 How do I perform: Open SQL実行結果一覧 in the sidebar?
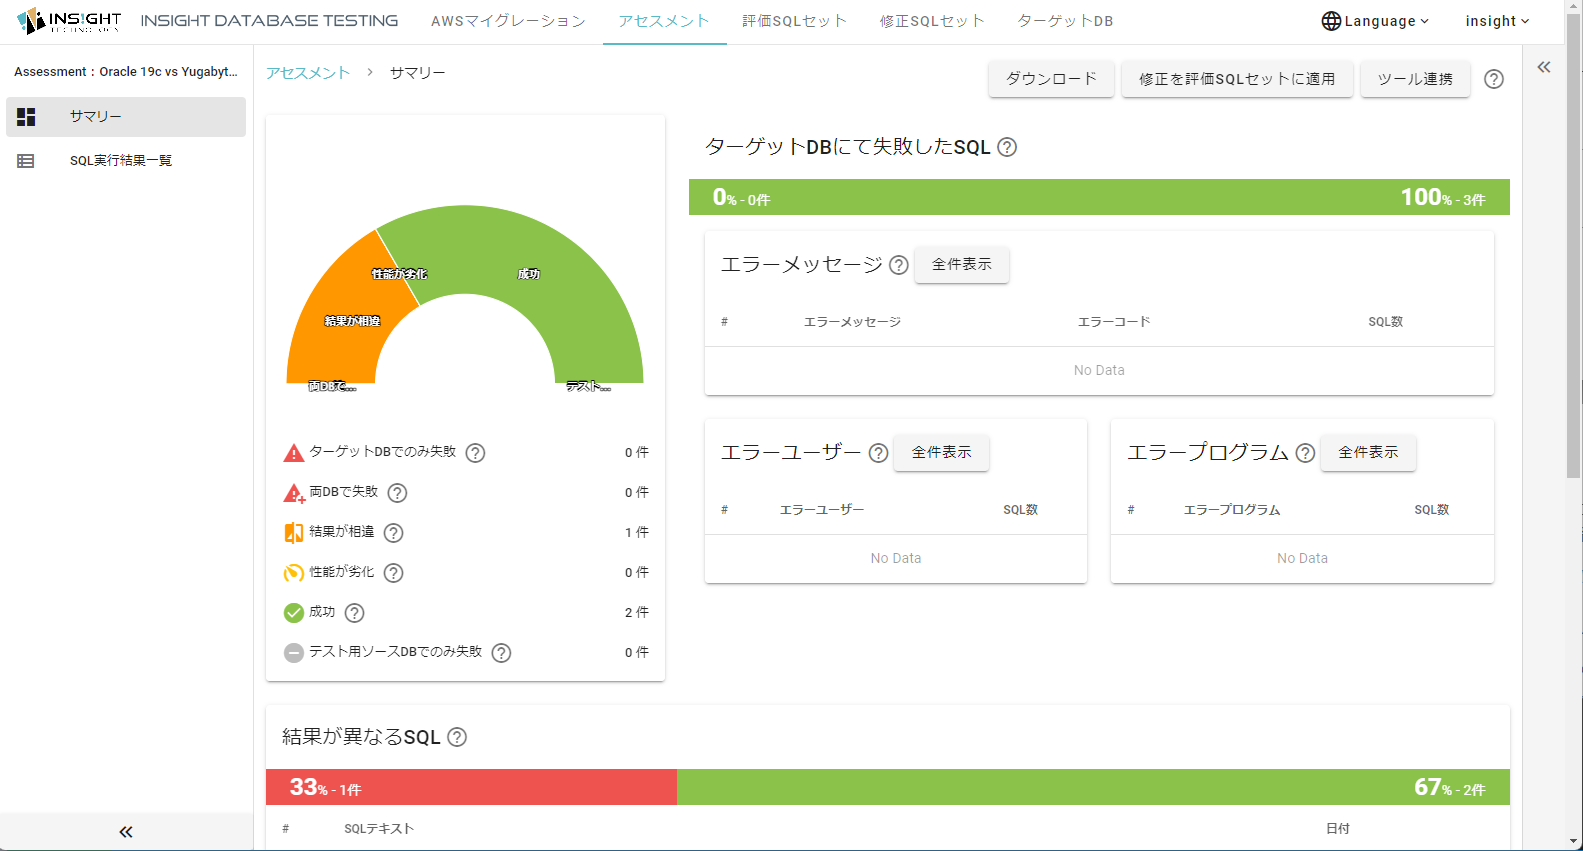point(126,161)
